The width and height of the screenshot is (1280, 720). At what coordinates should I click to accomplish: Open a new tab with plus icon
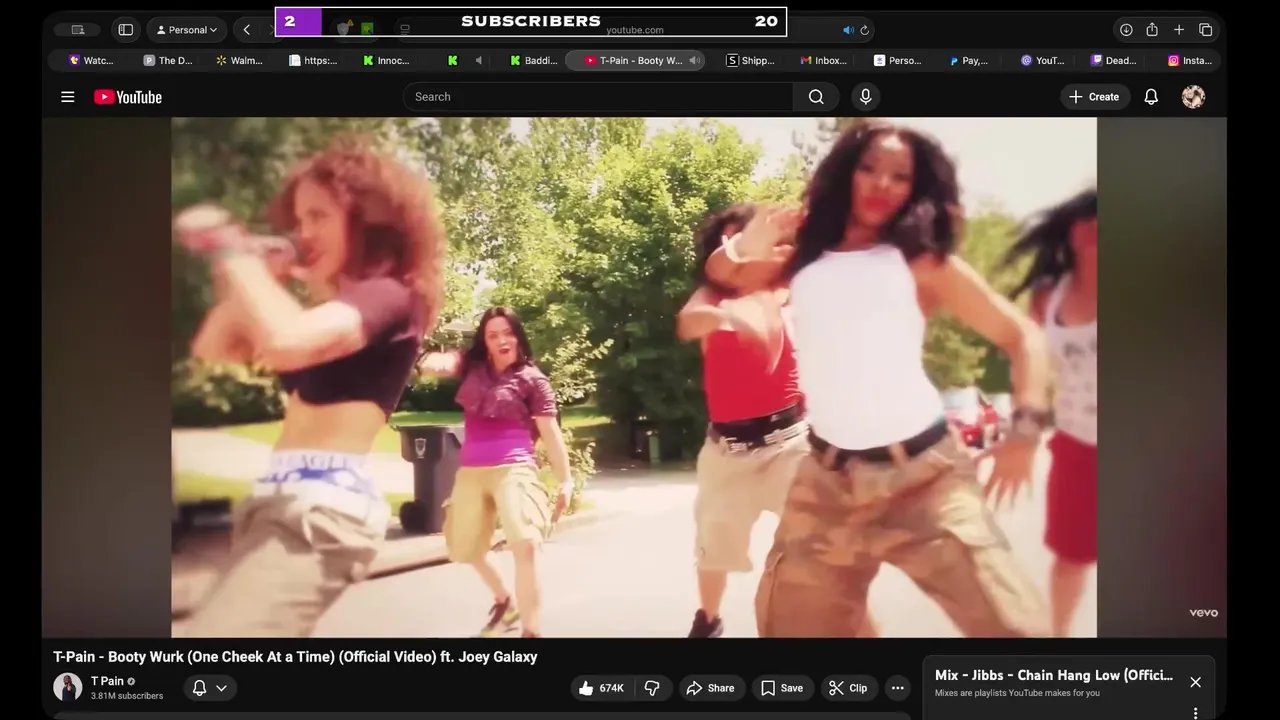pos(1179,30)
